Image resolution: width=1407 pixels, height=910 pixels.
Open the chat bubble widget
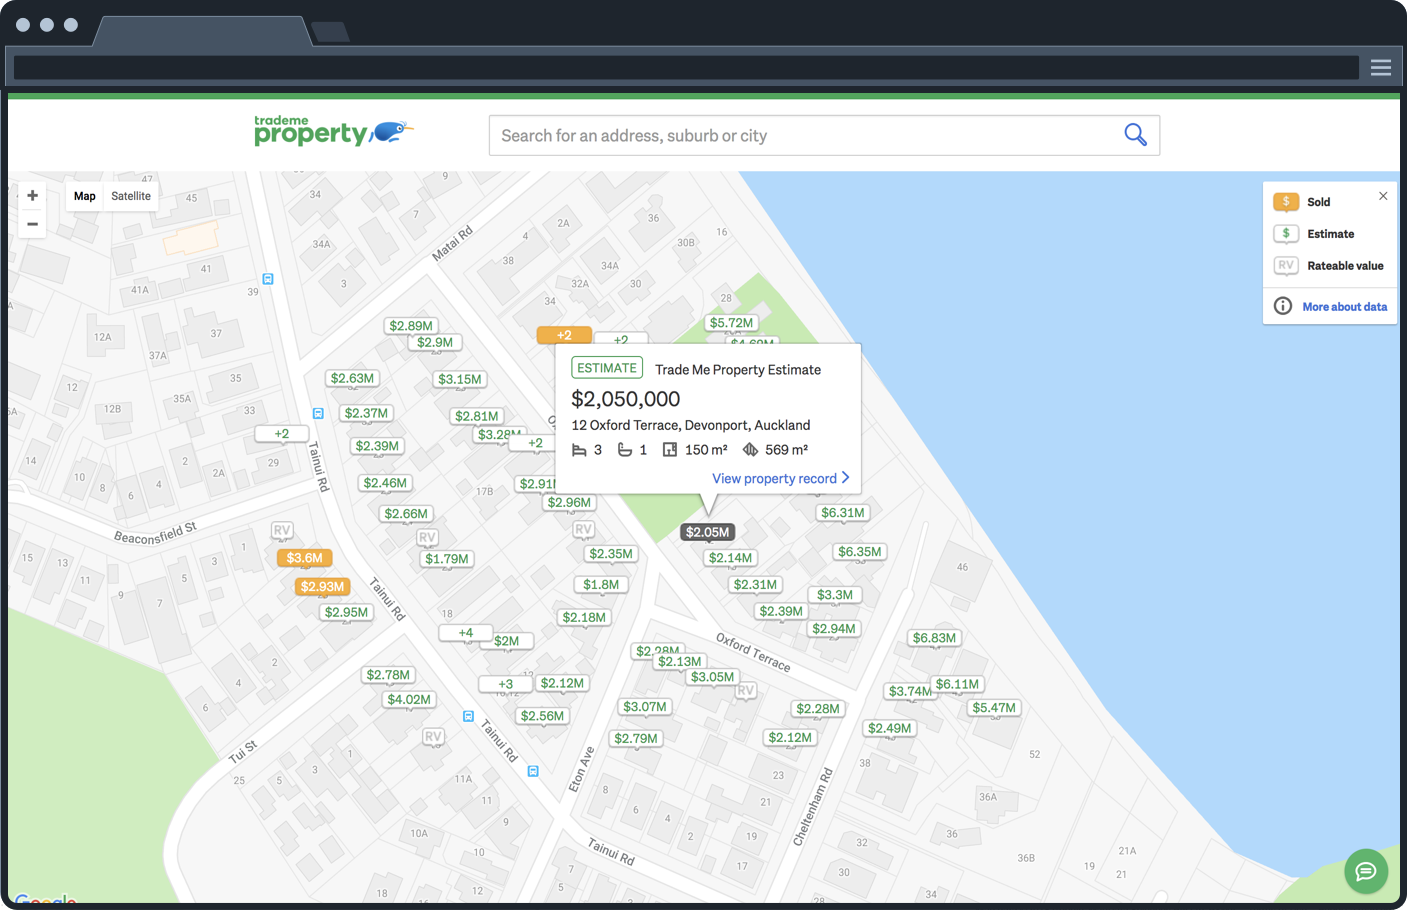(1365, 871)
